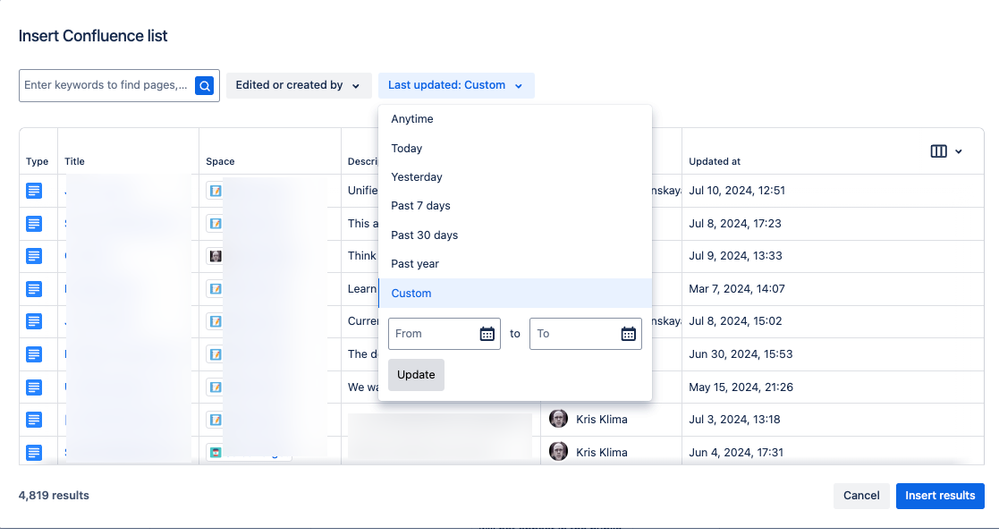Click Kris Klima name in Jul 3 row
Screen dimensions: 999x529
601,419
